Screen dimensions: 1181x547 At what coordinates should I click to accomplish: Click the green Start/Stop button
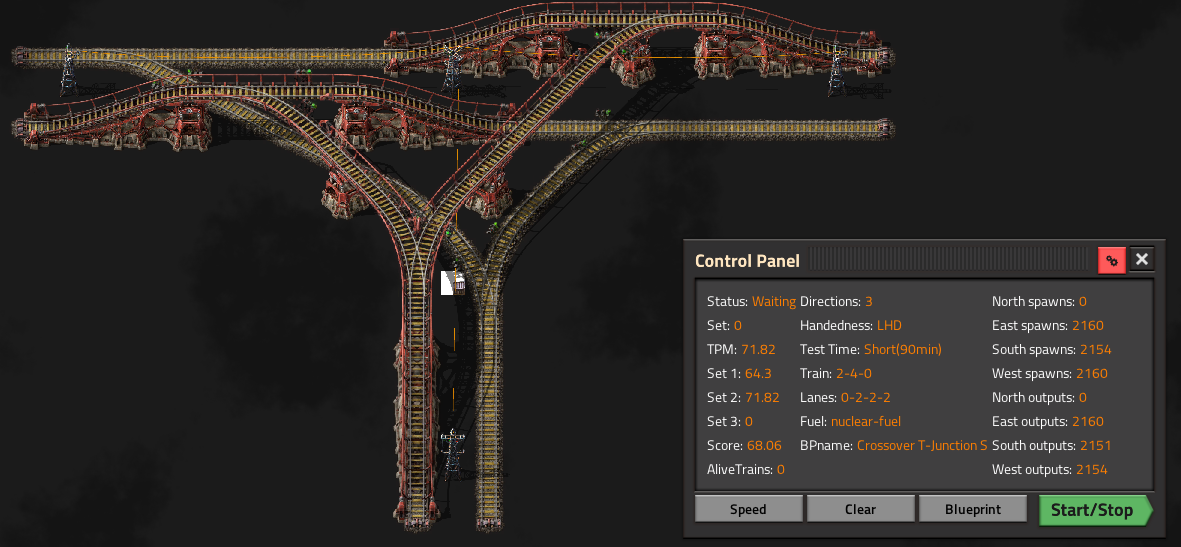(1094, 510)
